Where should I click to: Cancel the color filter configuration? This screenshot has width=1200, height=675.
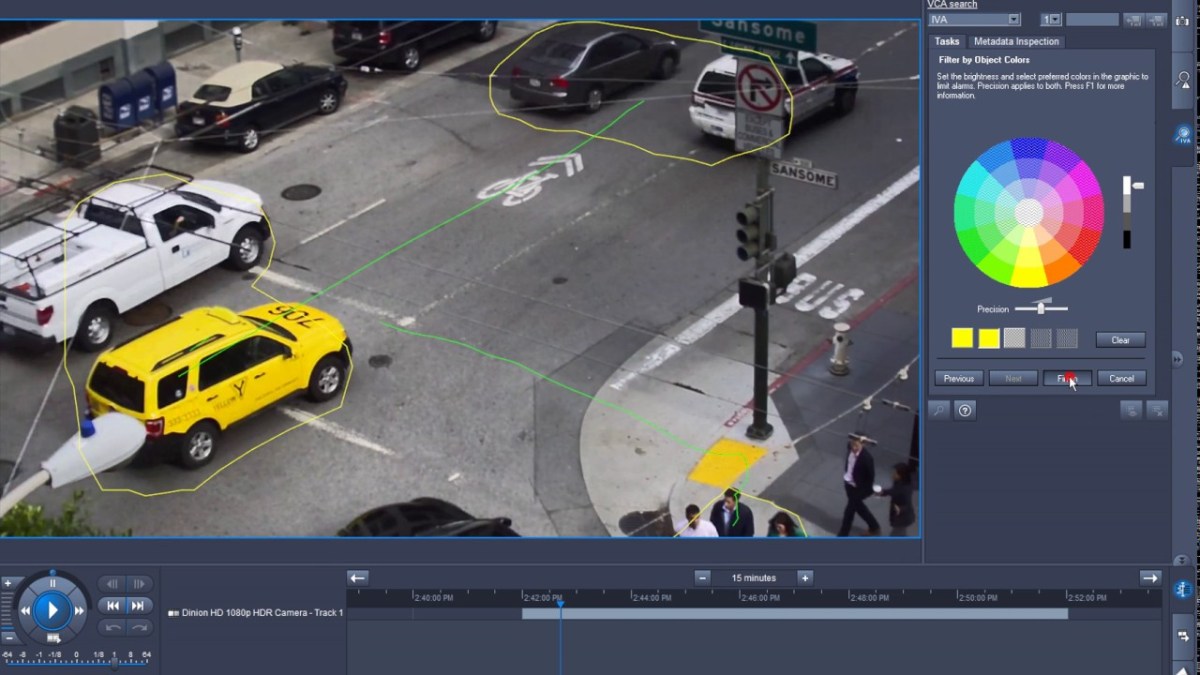click(1121, 378)
